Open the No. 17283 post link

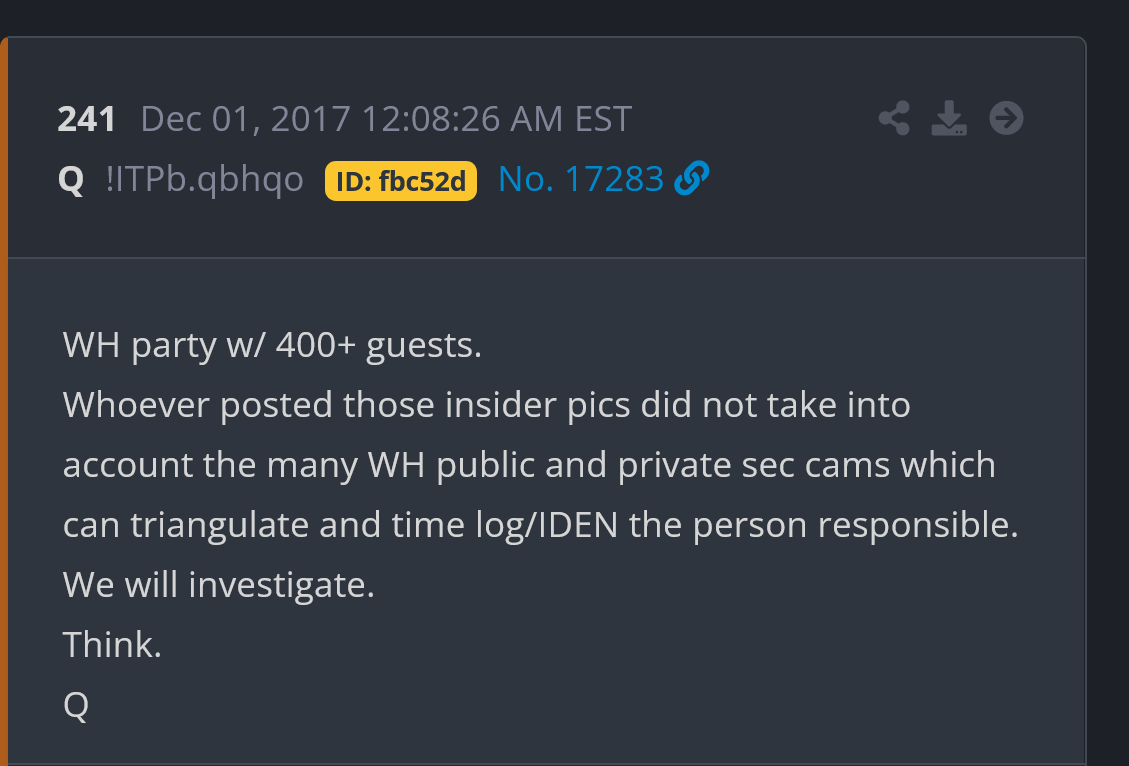click(580, 179)
